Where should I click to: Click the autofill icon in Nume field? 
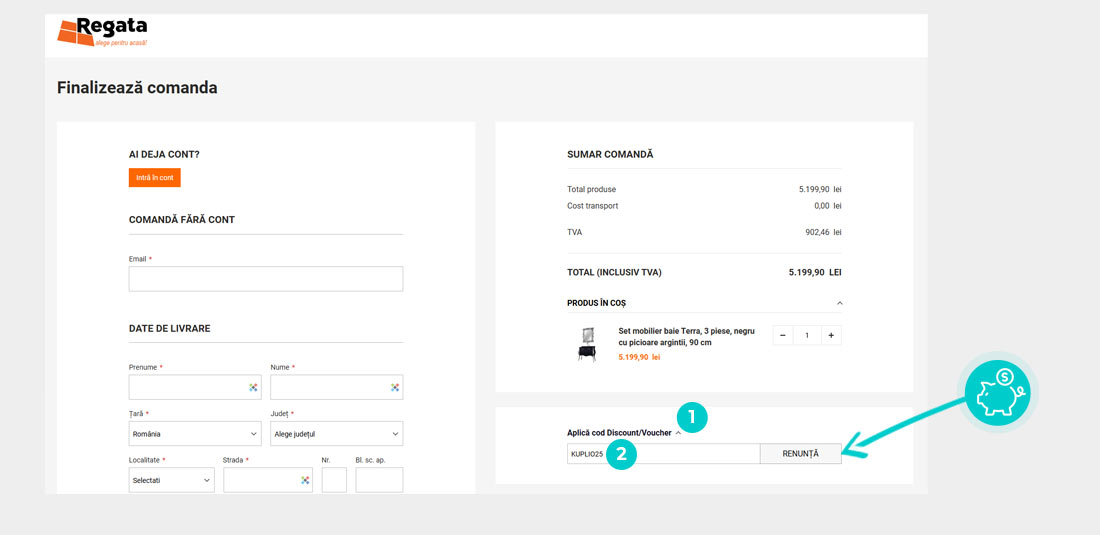click(395, 387)
